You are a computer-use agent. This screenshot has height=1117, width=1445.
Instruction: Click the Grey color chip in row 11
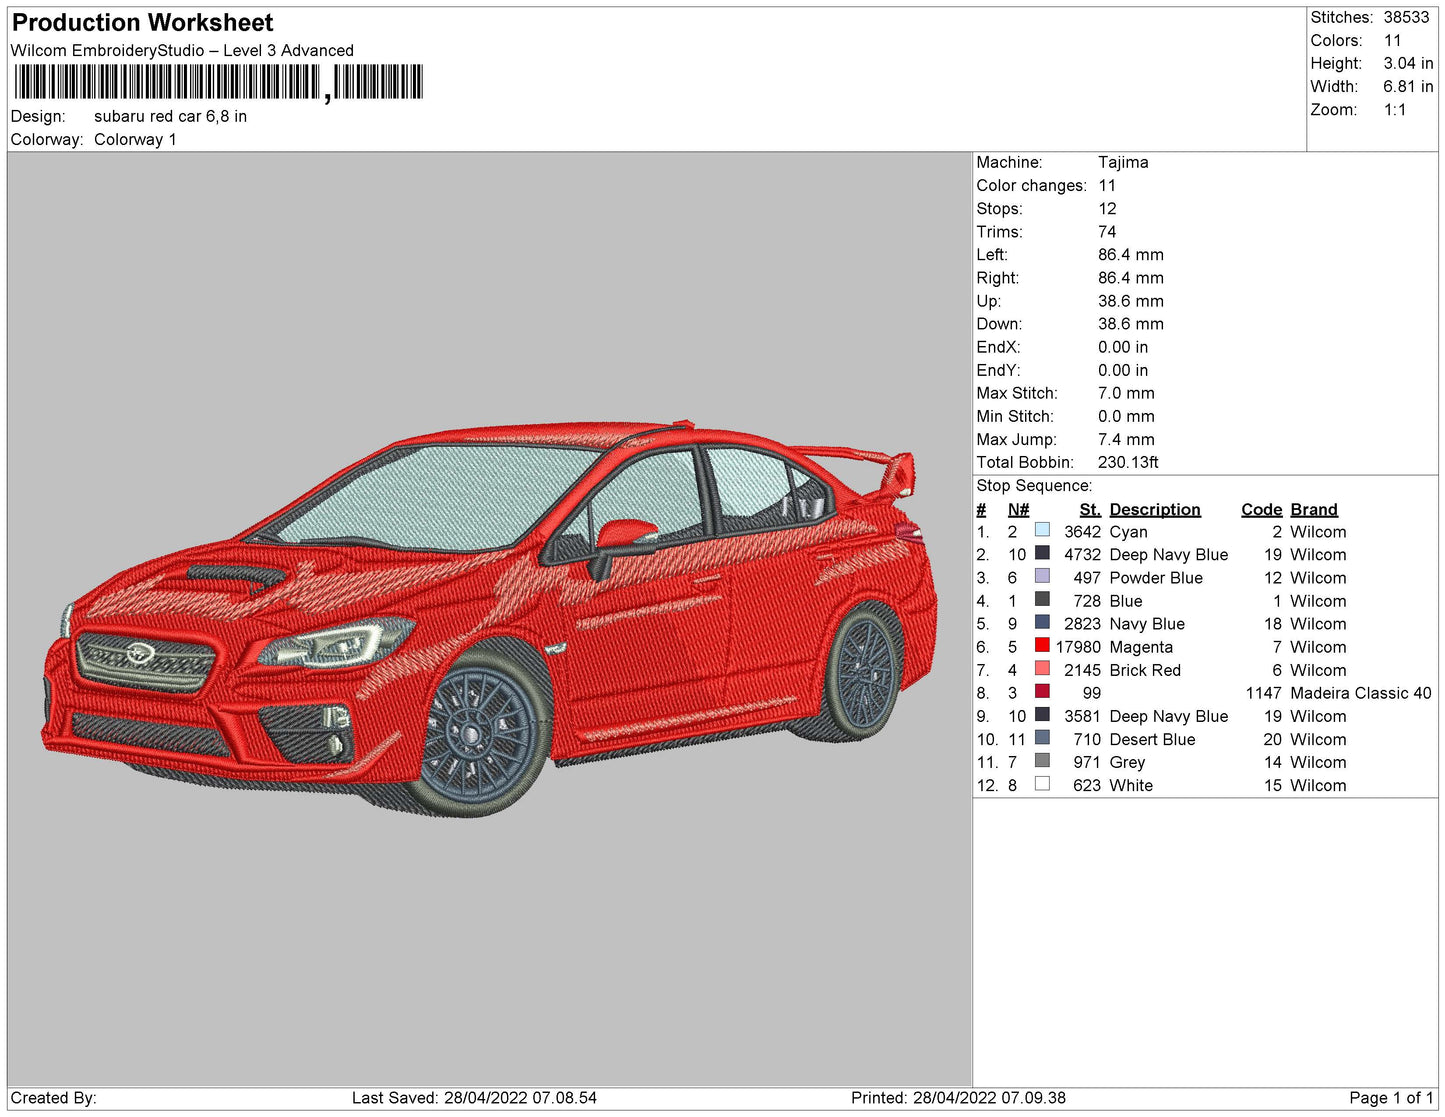[1042, 762]
